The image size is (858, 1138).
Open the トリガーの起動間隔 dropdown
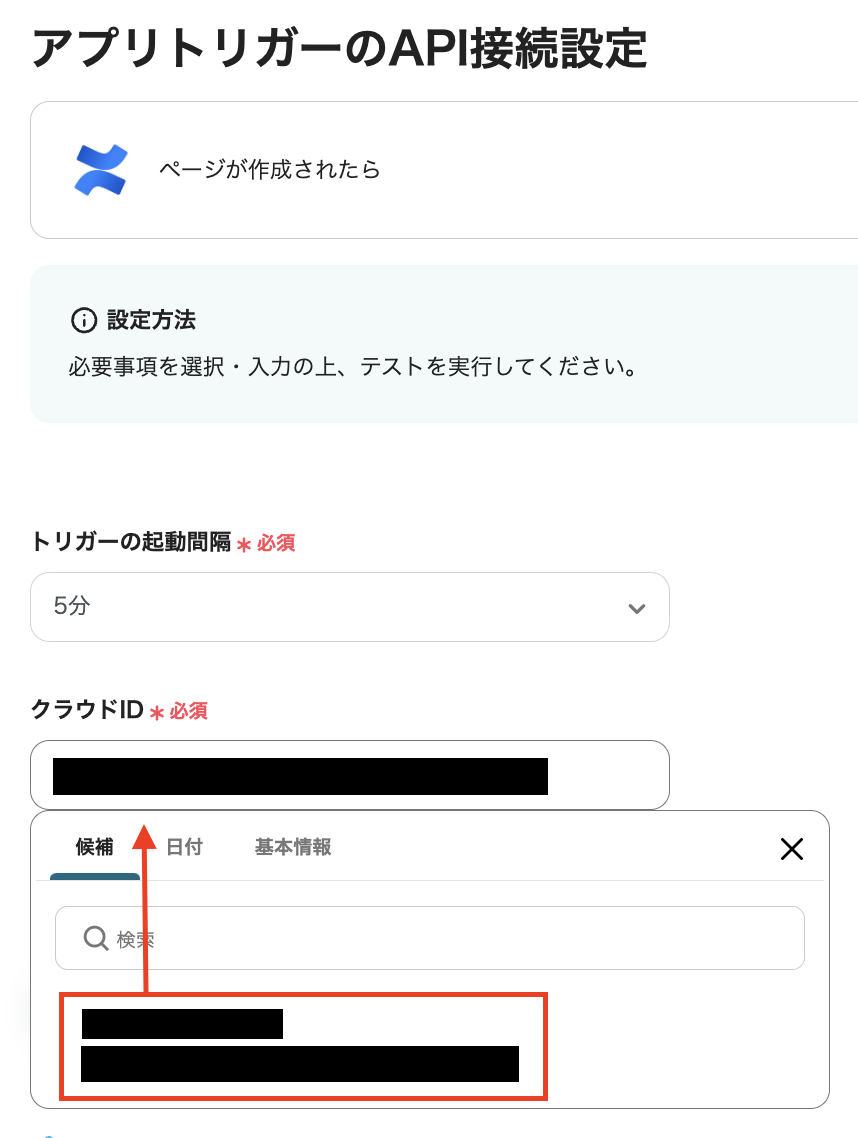point(349,607)
